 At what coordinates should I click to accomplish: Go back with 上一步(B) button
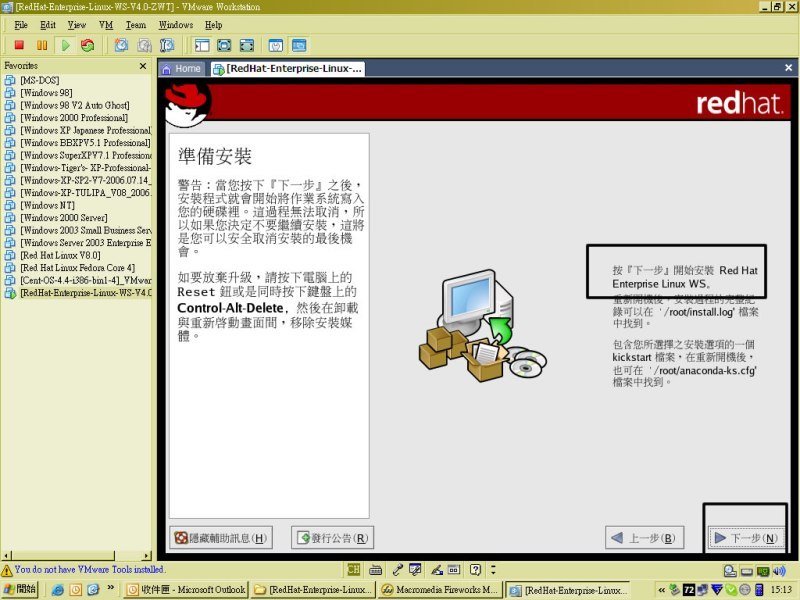[644, 538]
